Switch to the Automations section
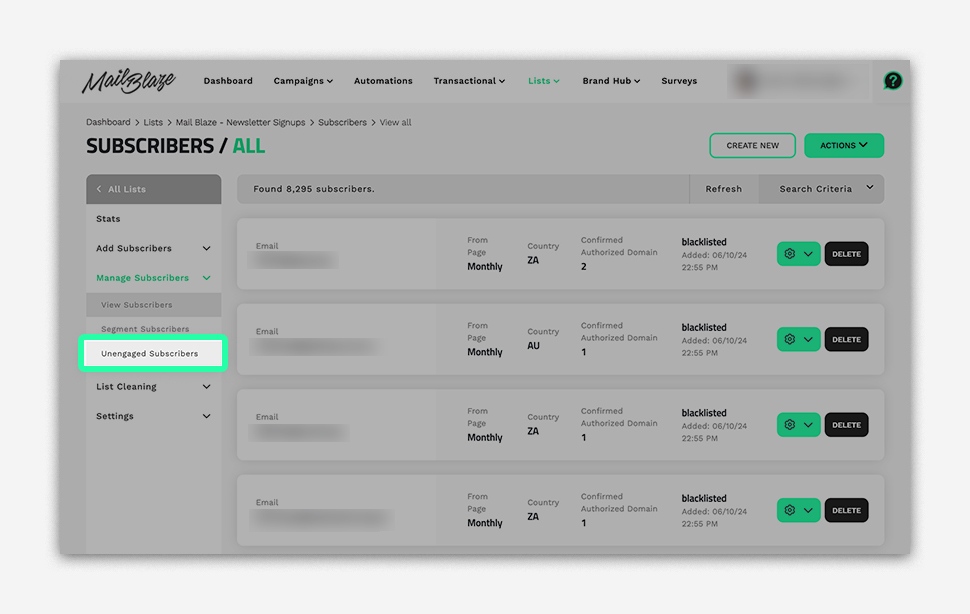 pos(383,81)
